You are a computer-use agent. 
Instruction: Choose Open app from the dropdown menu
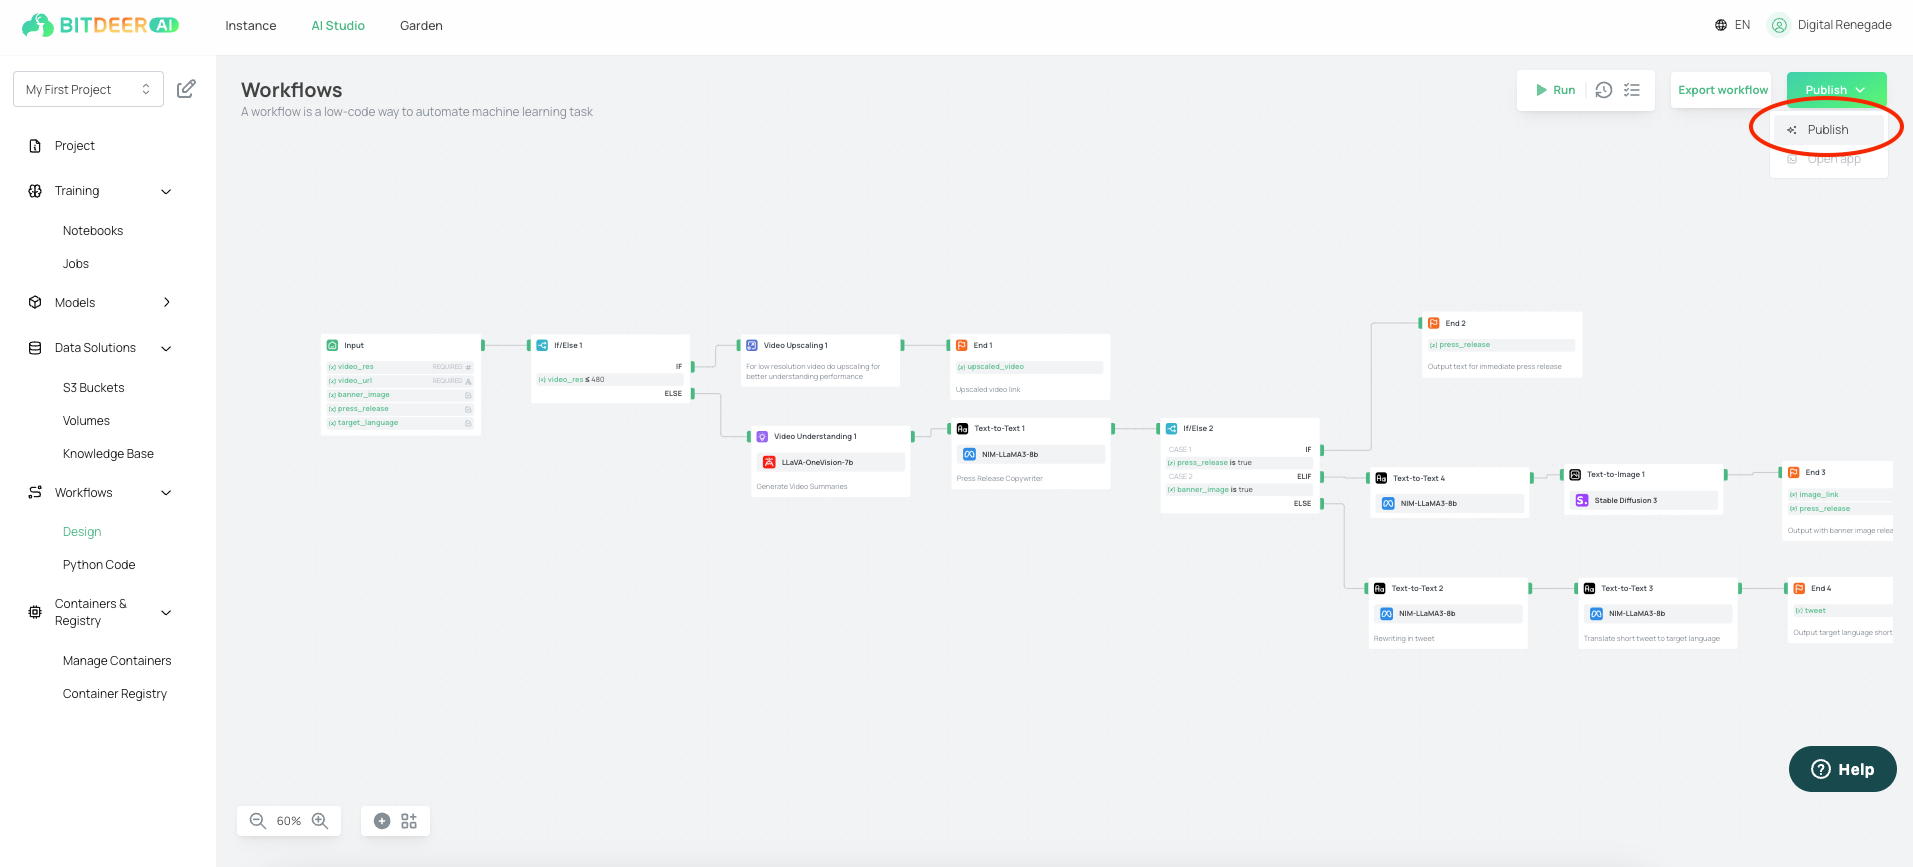coord(1829,159)
